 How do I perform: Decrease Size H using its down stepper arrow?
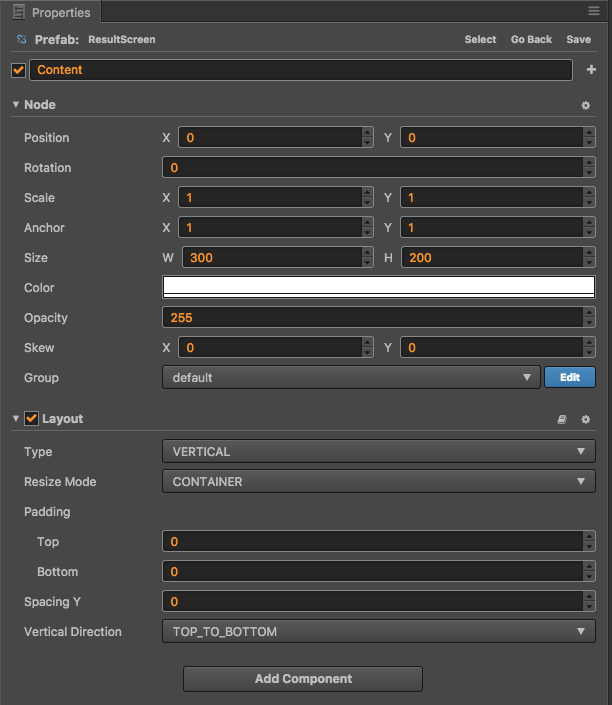(x=589, y=263)
